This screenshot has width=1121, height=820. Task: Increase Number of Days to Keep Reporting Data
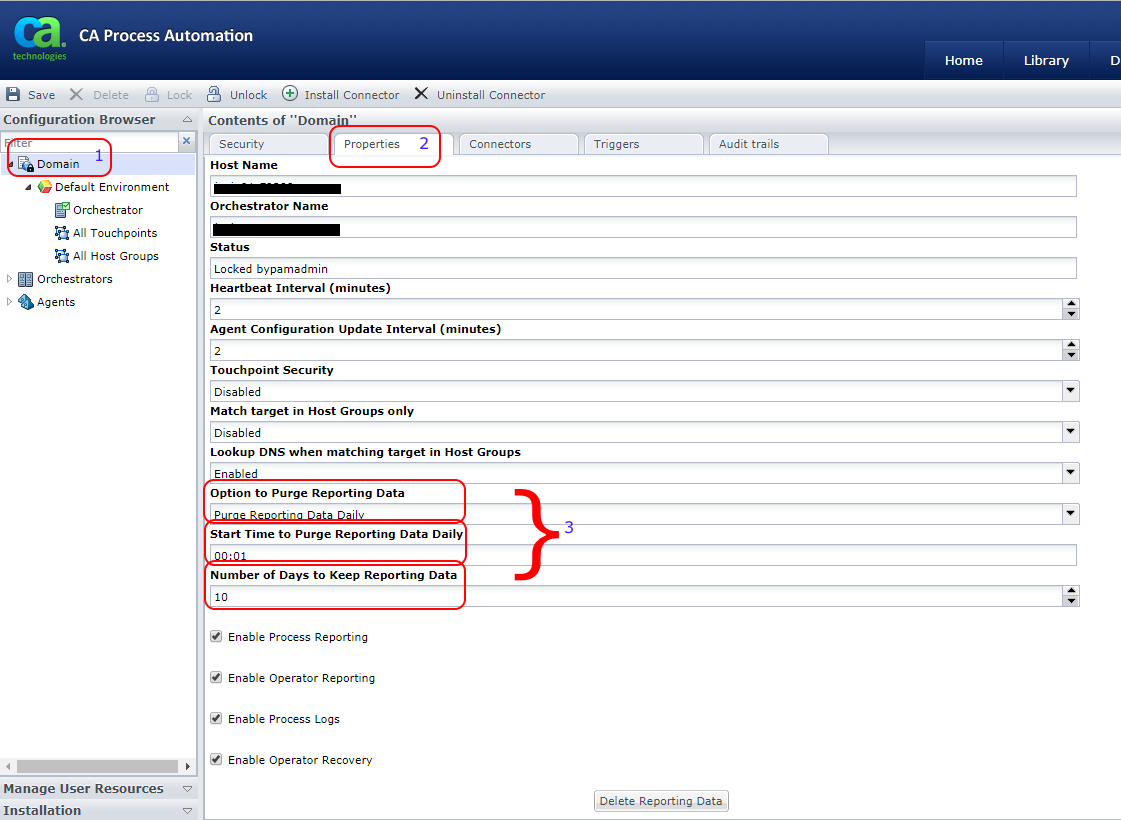coord(1071,591)
